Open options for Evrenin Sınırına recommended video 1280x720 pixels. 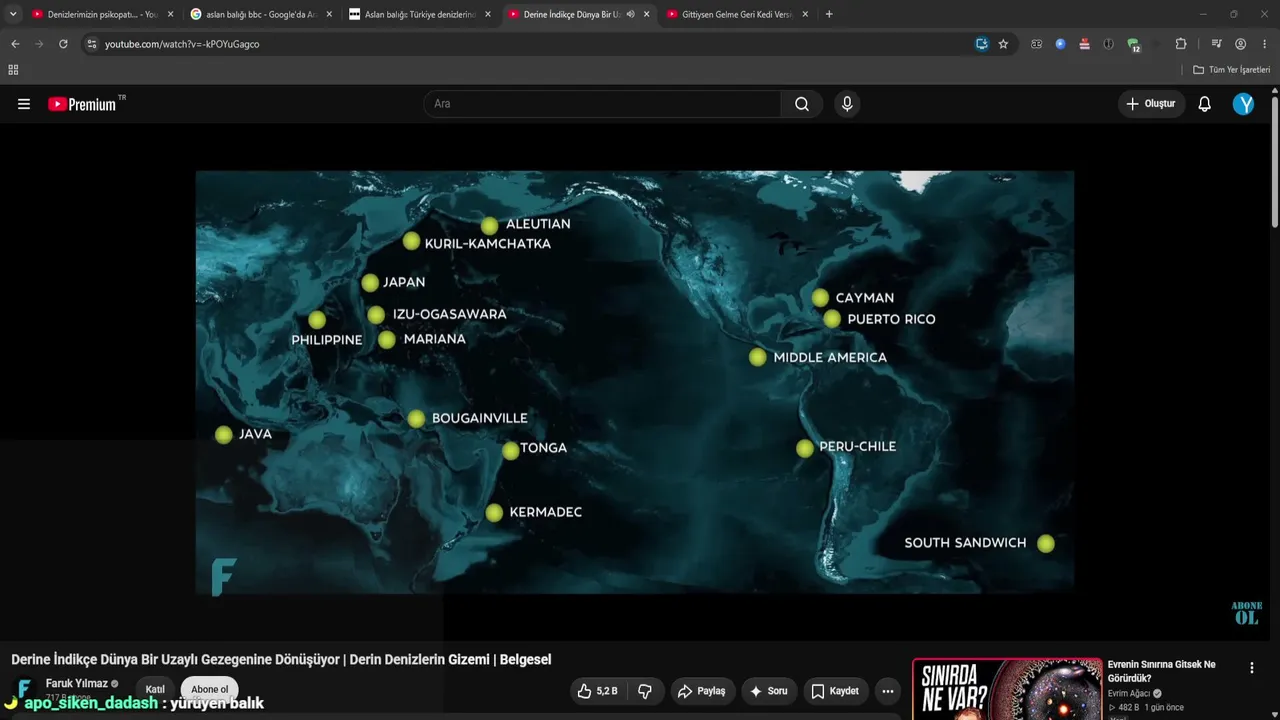(1252, 668)
